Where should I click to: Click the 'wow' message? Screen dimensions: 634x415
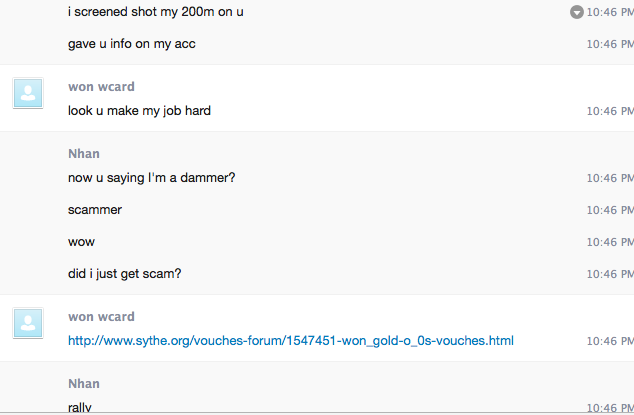click(81, 242)
